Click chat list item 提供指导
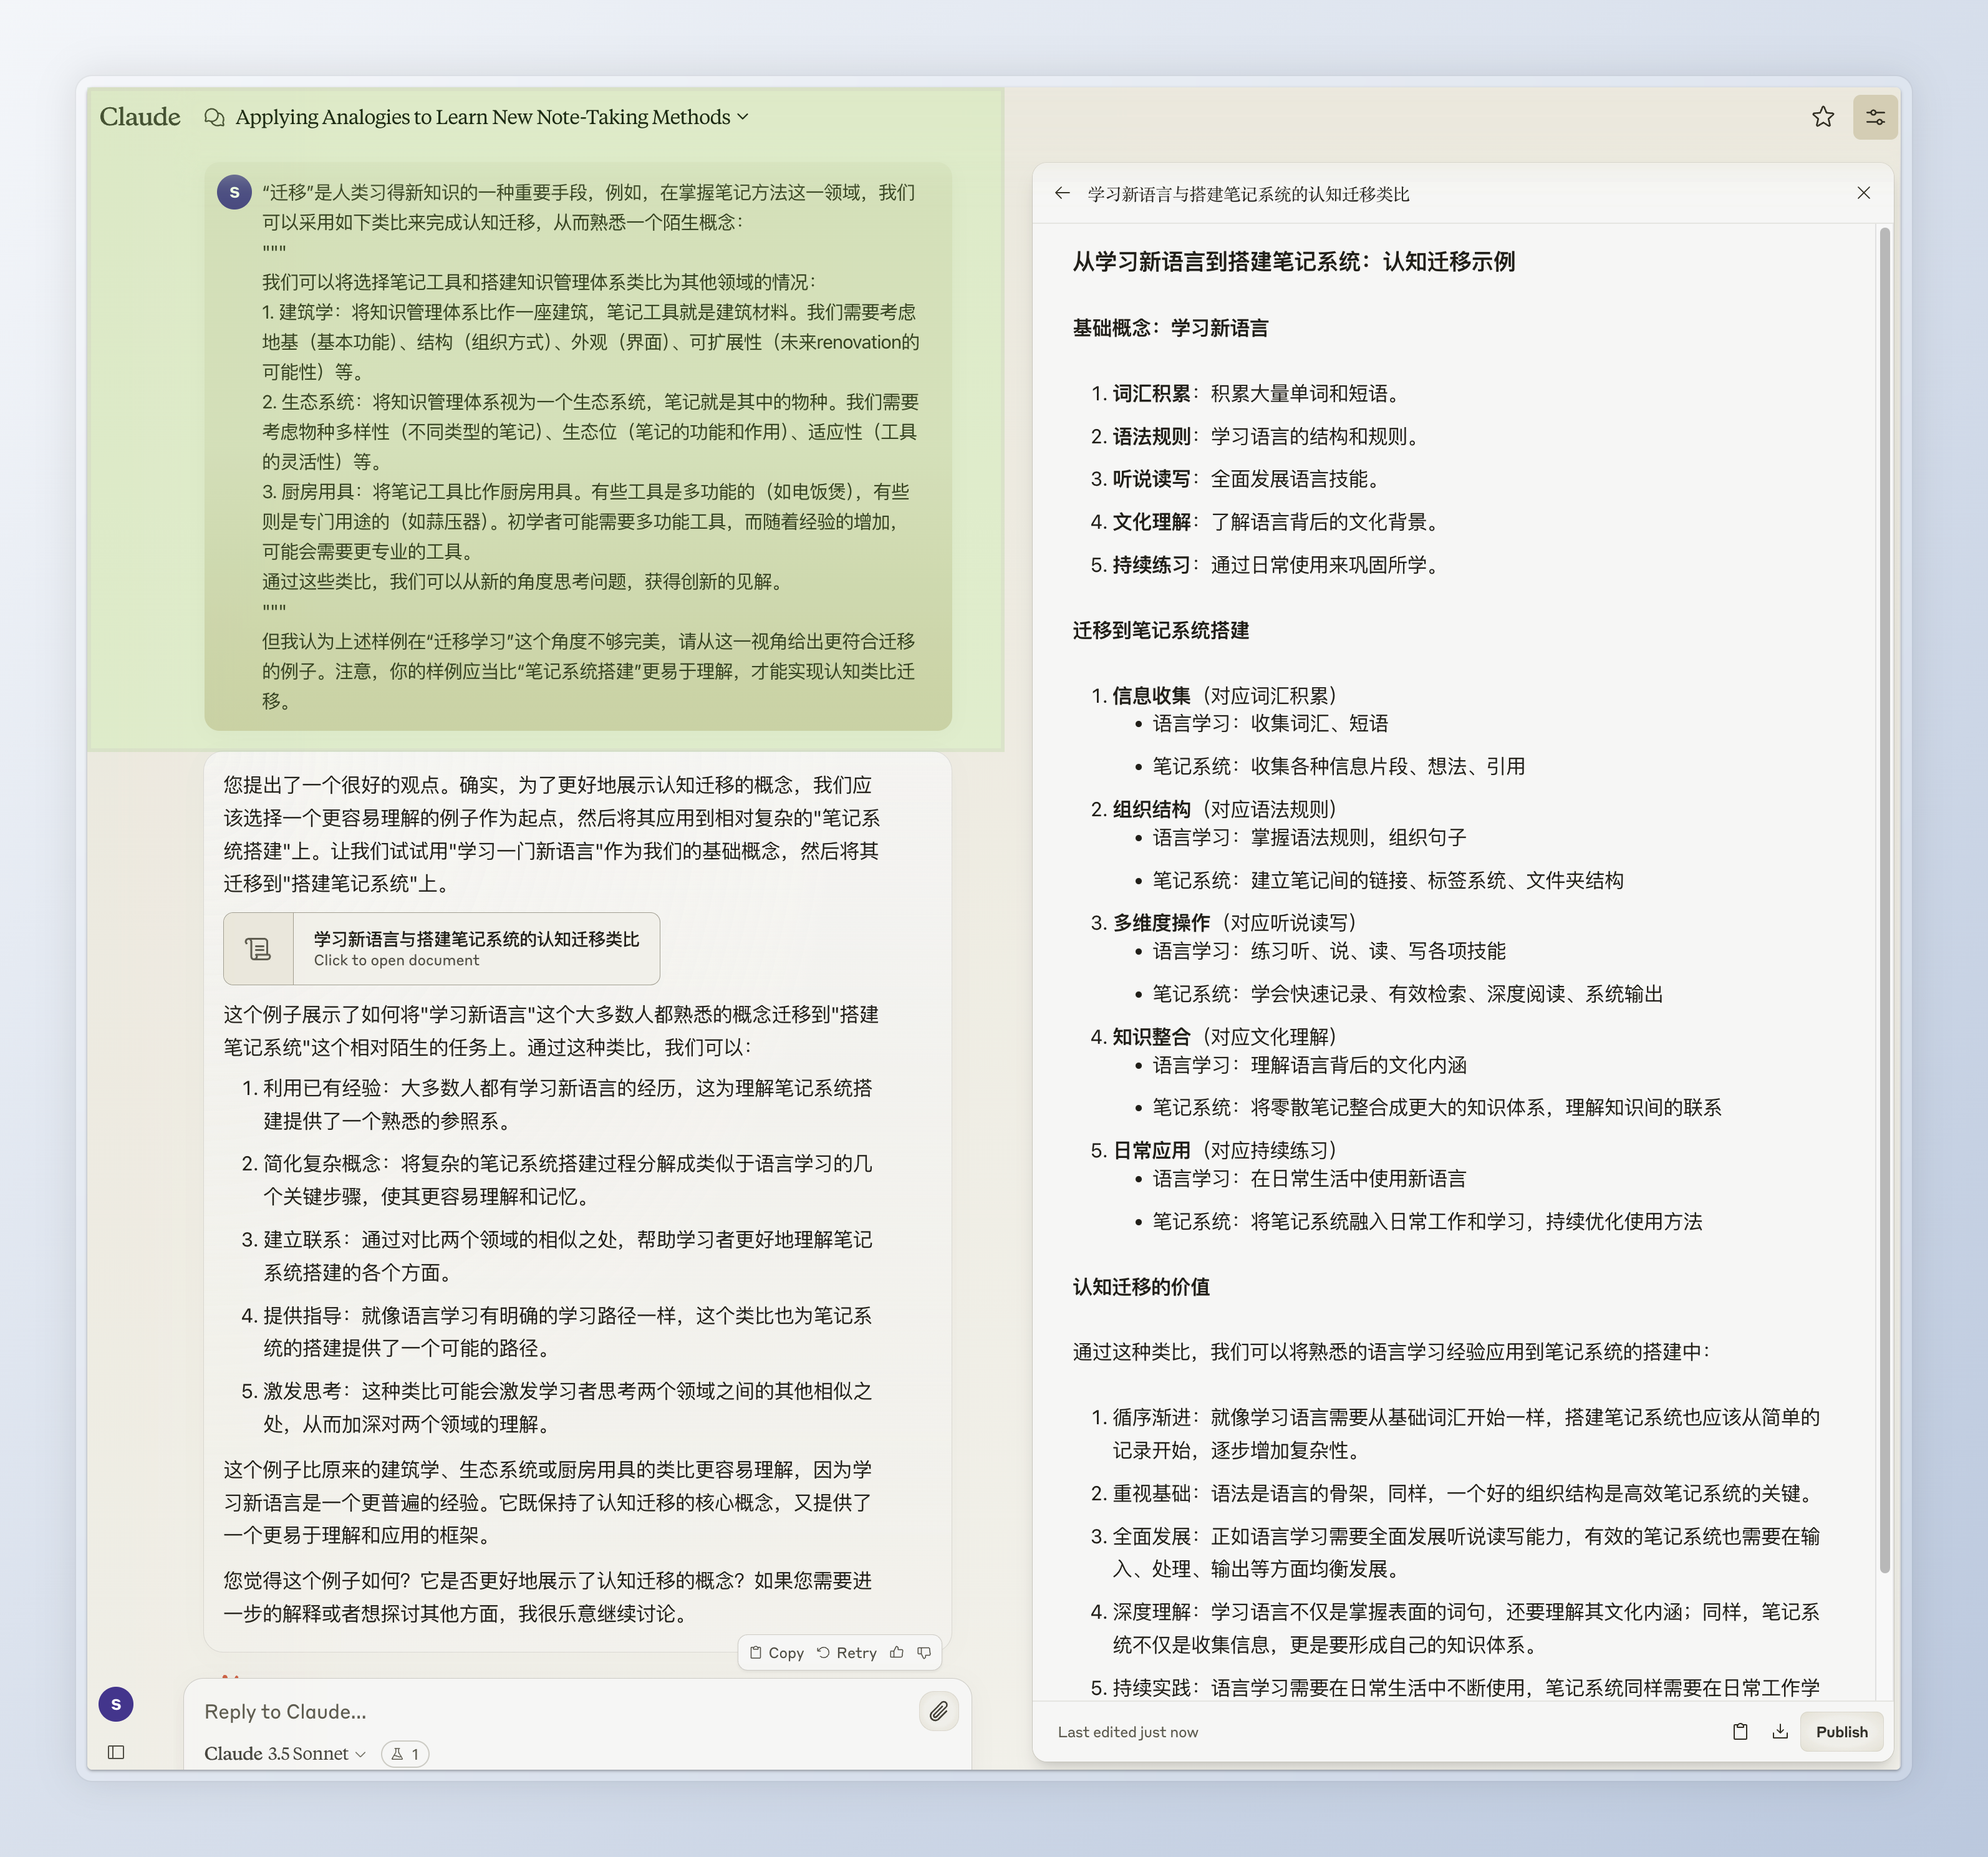This screenshot has width=1988, height=1857. click(x=558, y=1332)
